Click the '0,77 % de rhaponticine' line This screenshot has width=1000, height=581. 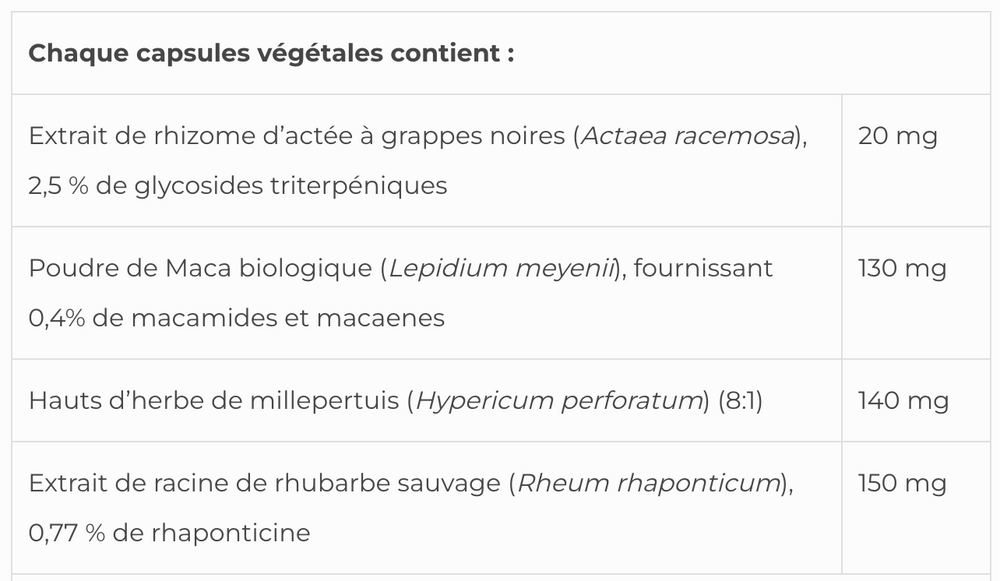tap(169, 533)
